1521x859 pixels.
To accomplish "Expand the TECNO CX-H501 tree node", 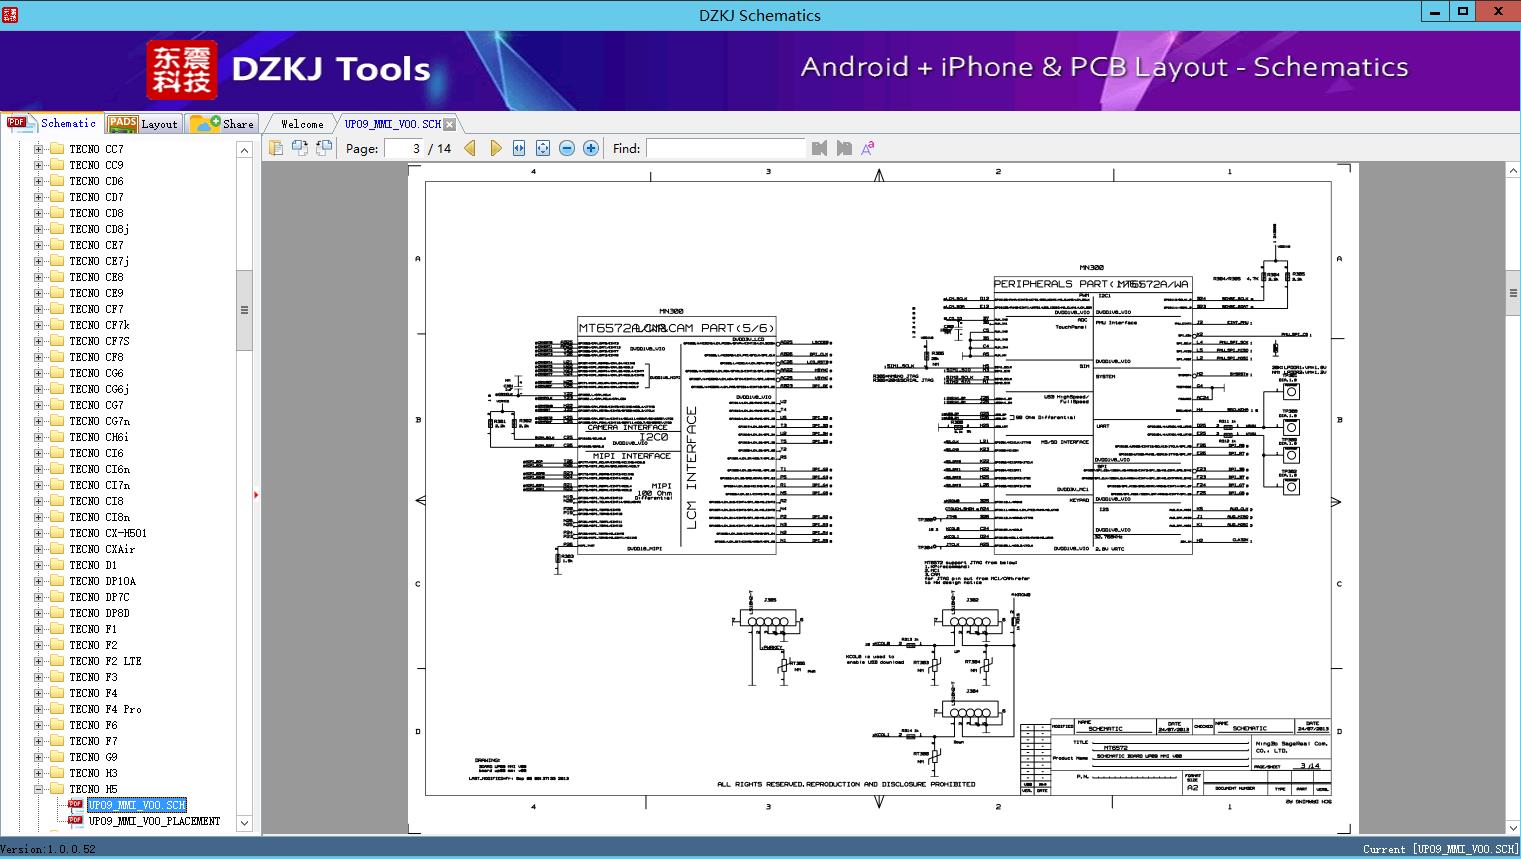I will coord(38,533).
